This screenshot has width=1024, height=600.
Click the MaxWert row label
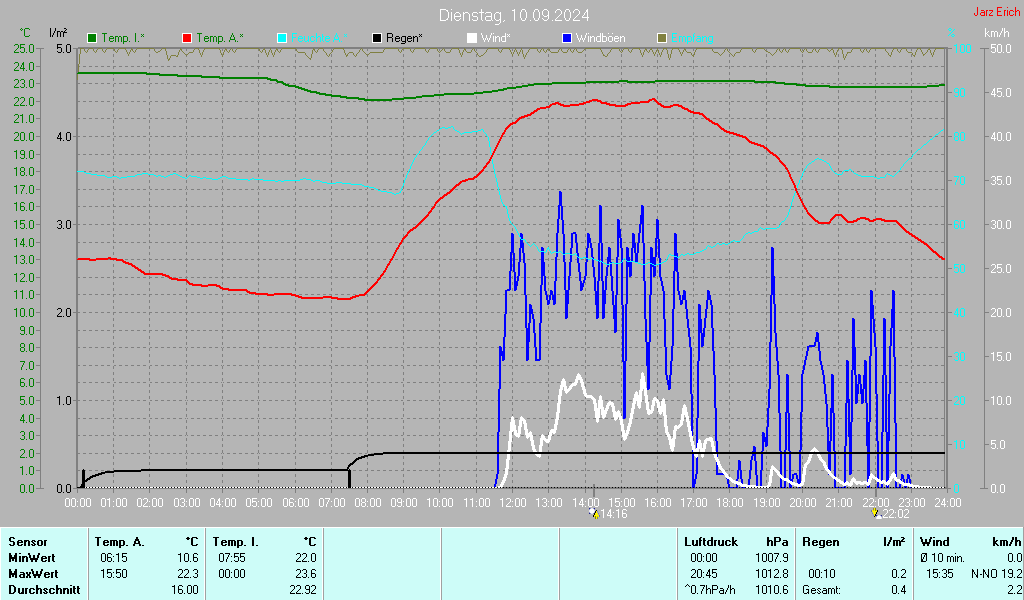[x=32, y=573]
